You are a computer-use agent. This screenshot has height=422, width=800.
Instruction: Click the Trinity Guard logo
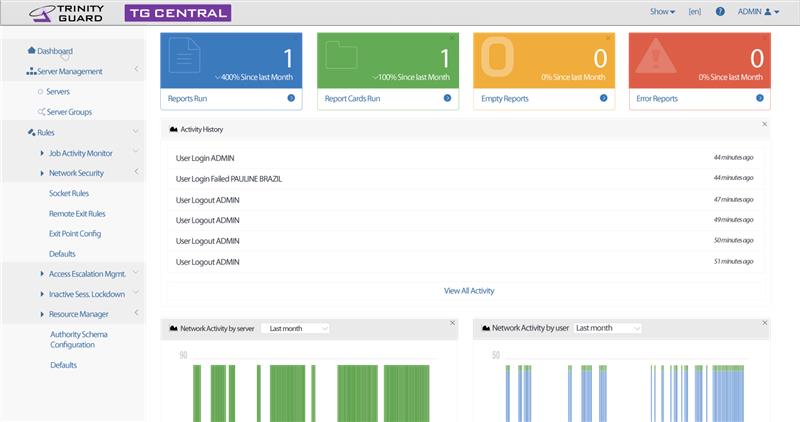66,13
